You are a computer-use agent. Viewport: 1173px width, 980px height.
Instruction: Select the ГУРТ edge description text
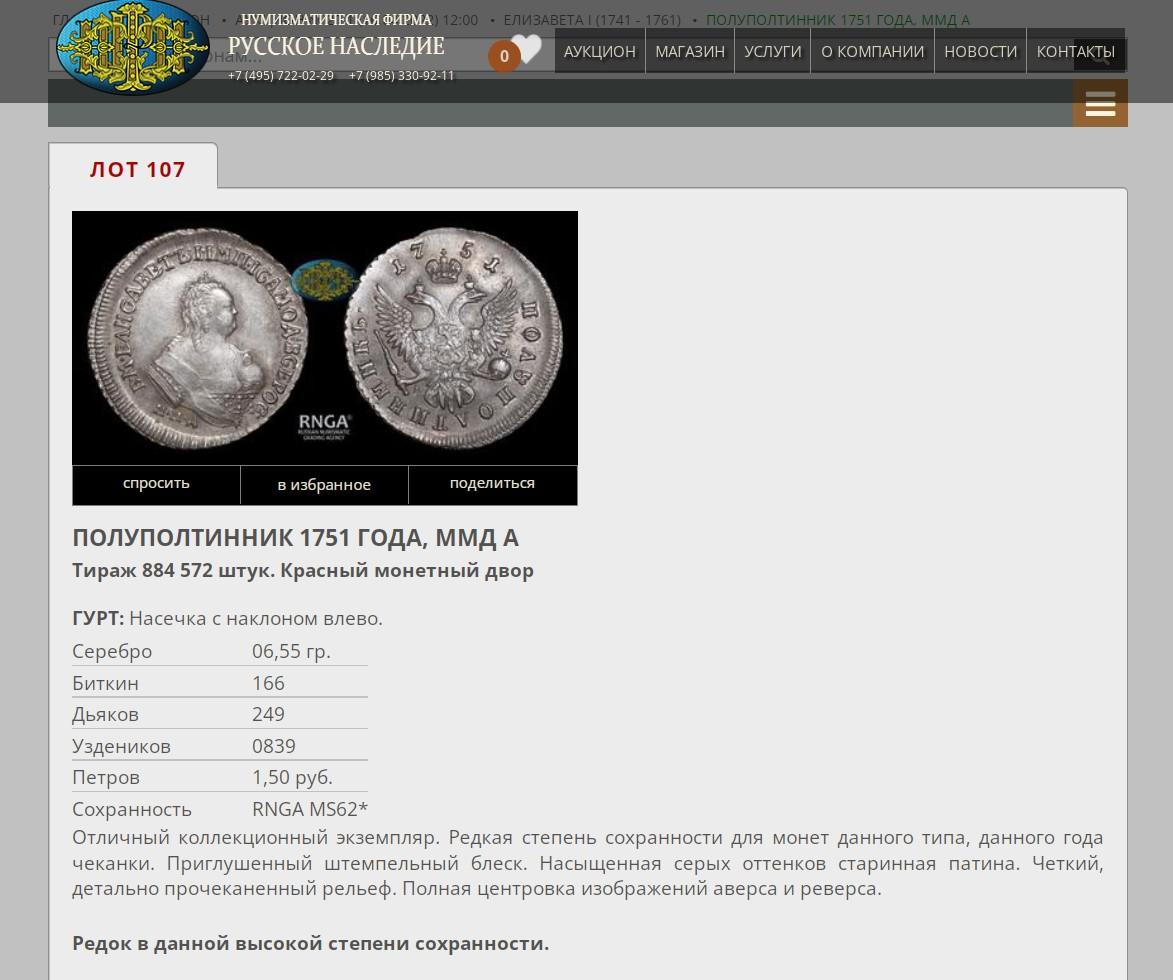tap(227, 619)
